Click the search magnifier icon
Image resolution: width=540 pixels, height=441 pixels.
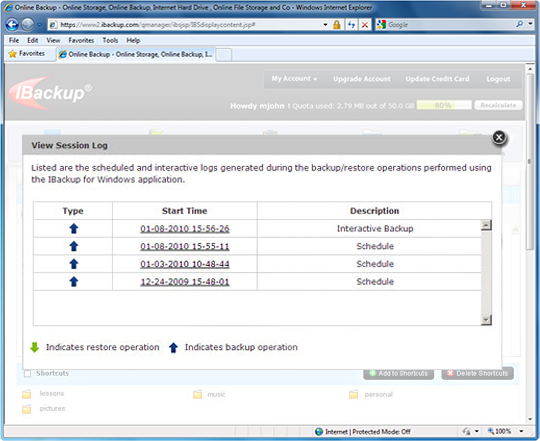[520, 24]
